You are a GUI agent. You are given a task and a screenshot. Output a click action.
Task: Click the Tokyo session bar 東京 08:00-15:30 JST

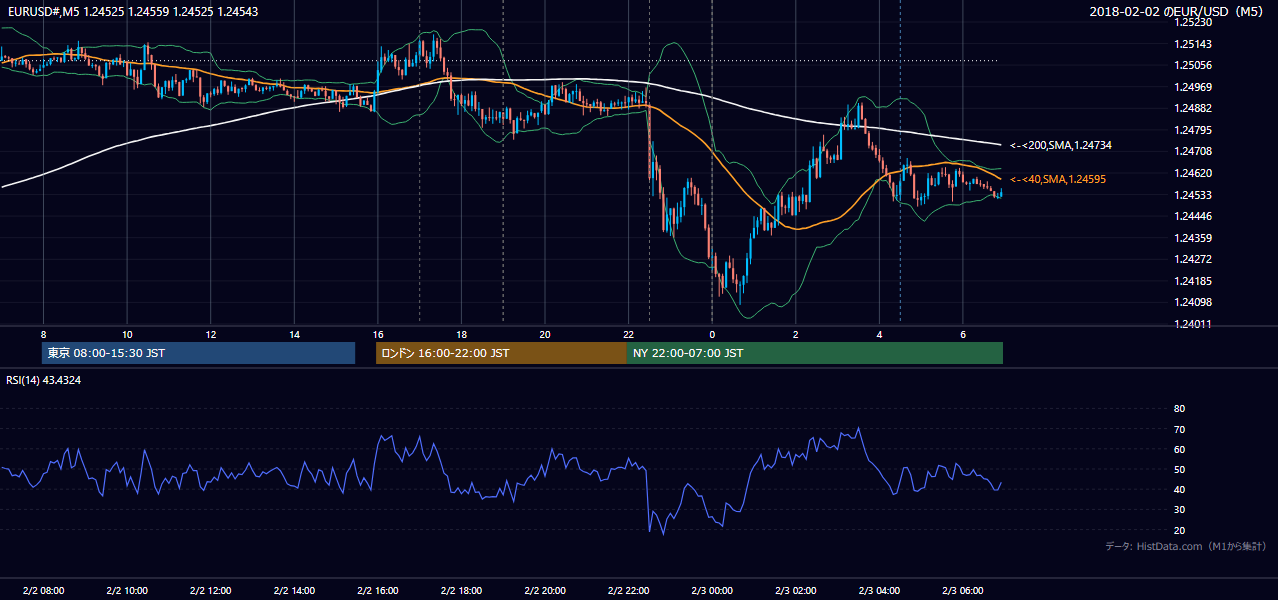point(199,353)
